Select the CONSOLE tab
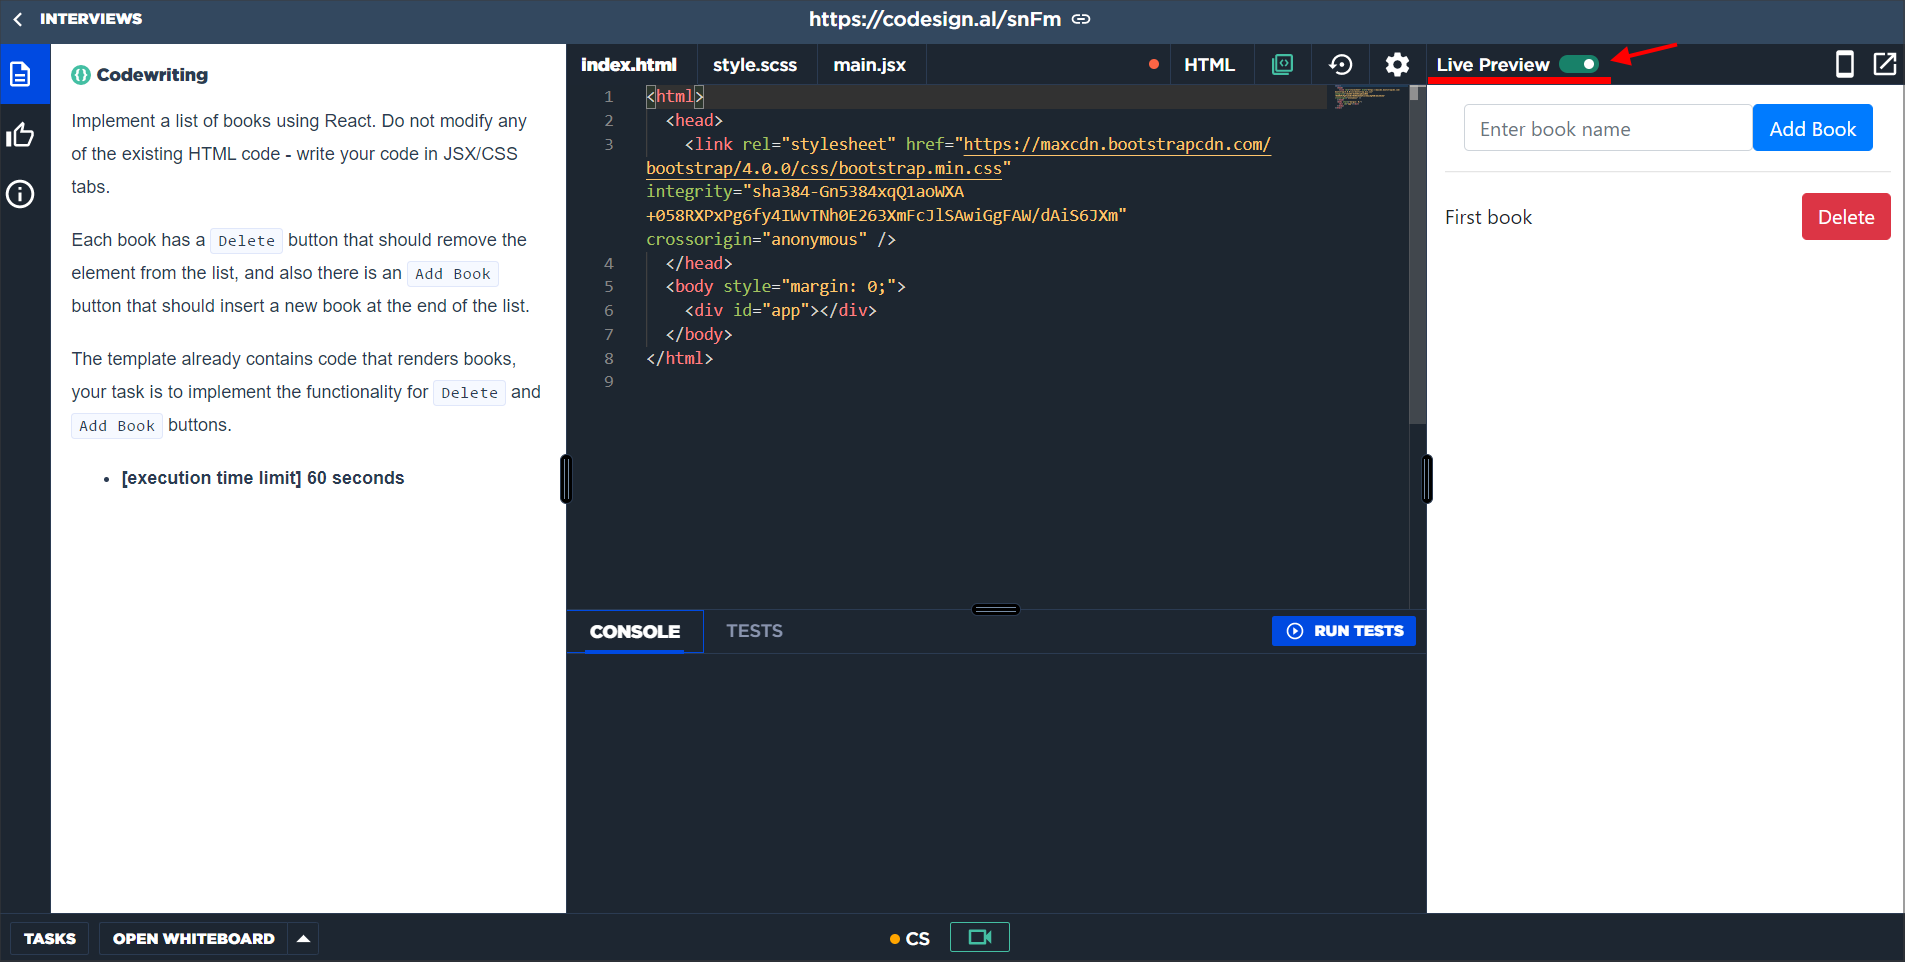 pos(635,631)
